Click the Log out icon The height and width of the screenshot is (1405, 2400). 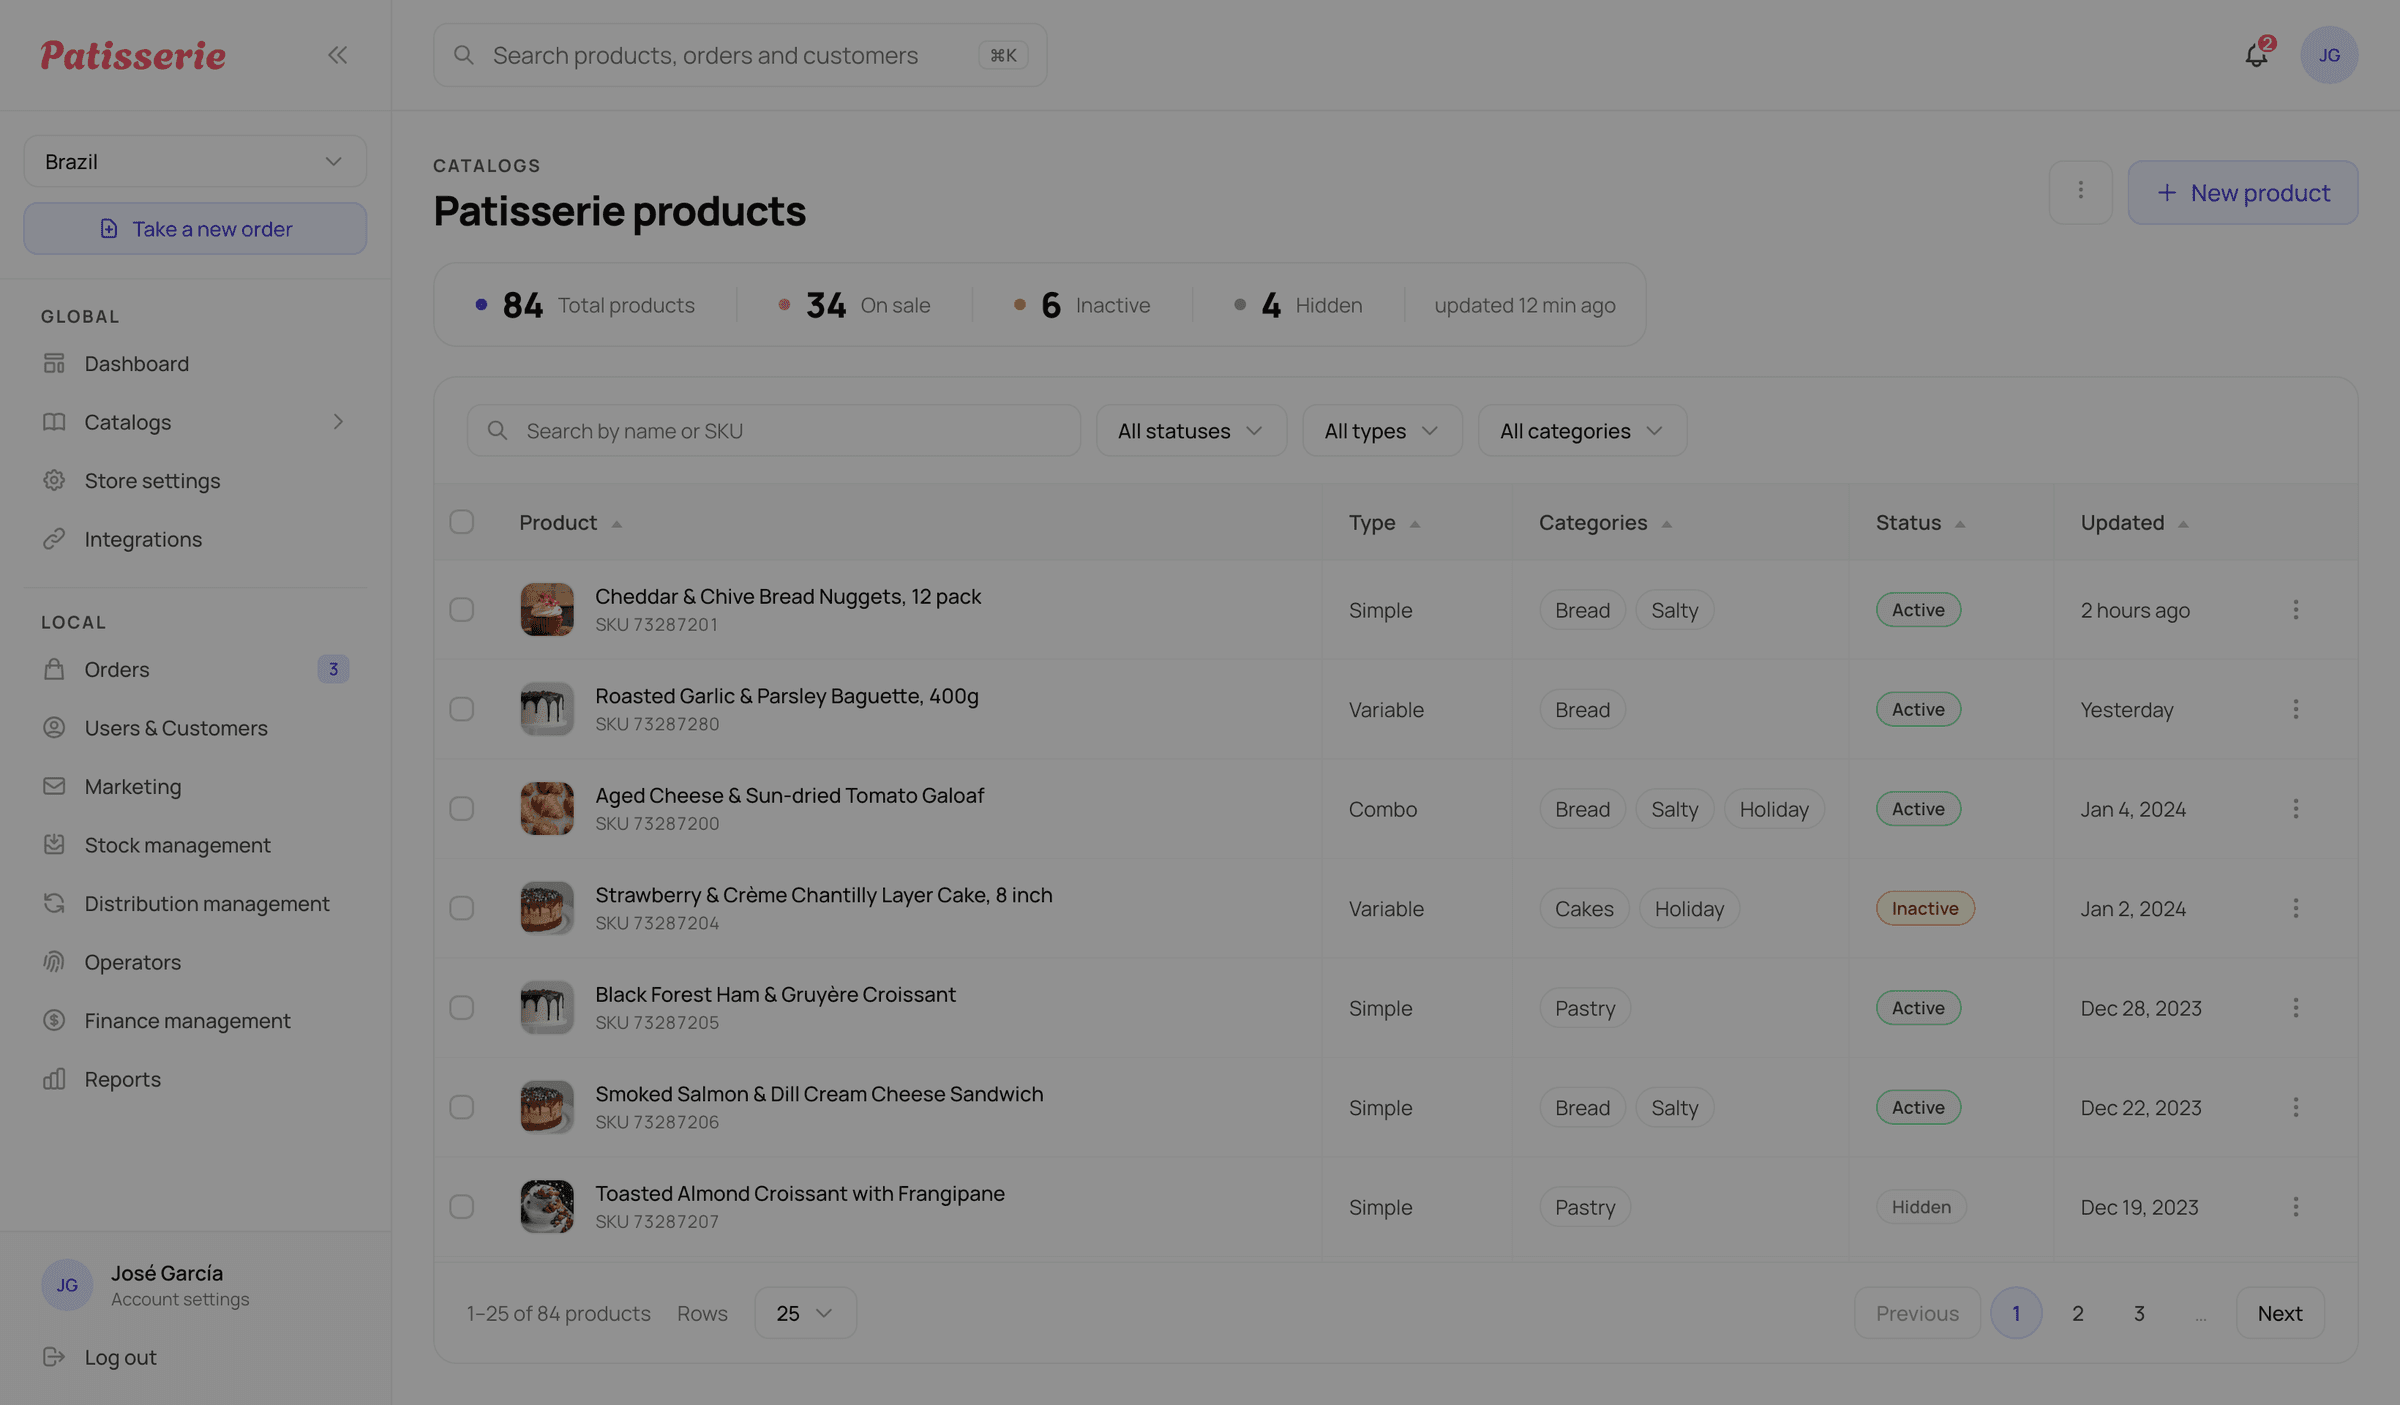tap(54, 1357)
